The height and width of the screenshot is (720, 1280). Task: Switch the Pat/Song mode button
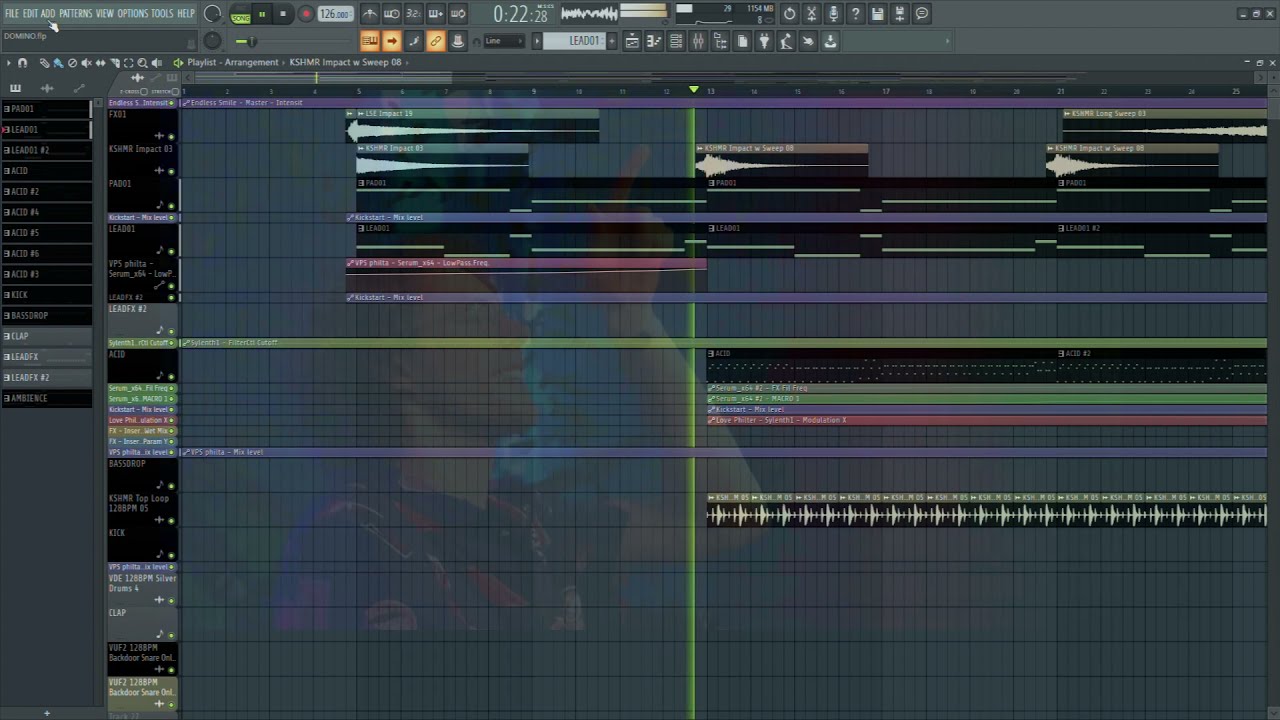coord(240,15)
